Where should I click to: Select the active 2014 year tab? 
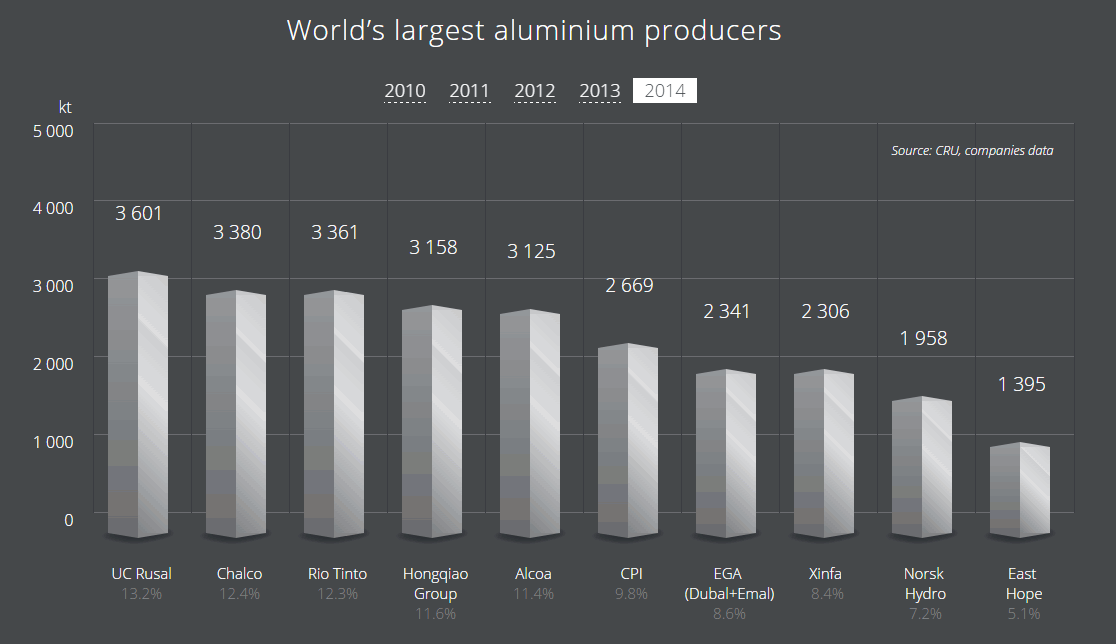pyautogui.click(x=665, y=90)
